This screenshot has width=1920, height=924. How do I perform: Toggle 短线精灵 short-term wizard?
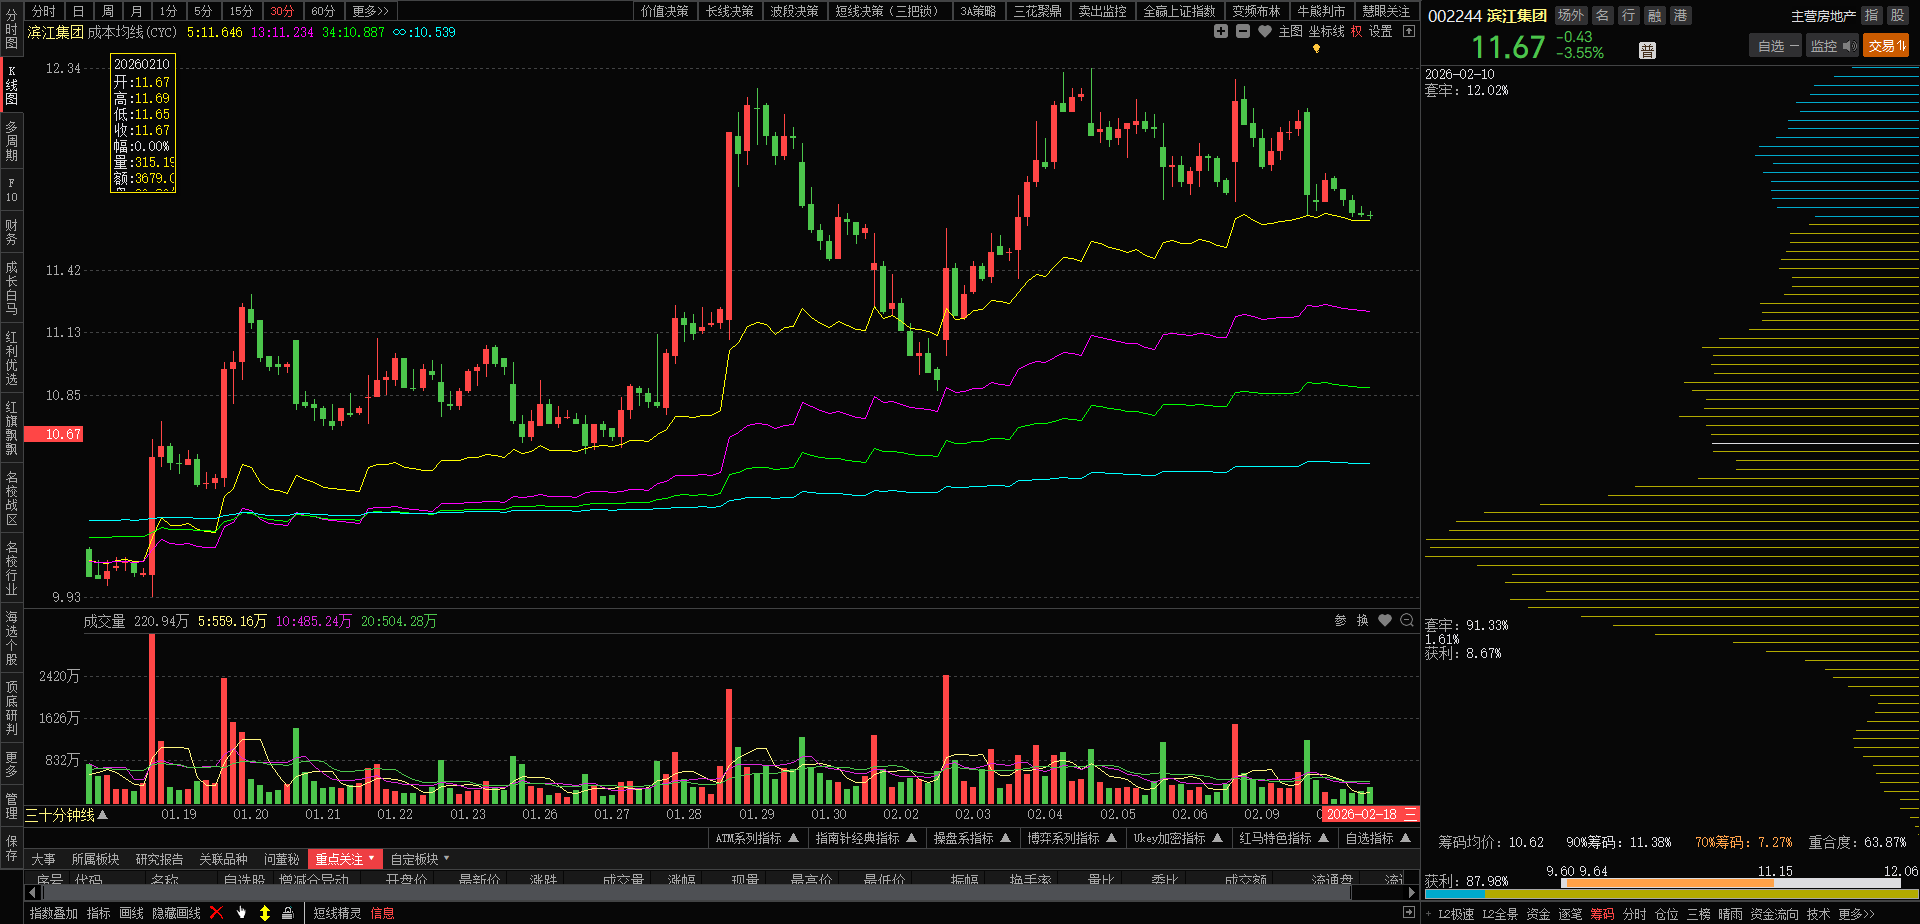pyautogui.click(x=338, y=913)
